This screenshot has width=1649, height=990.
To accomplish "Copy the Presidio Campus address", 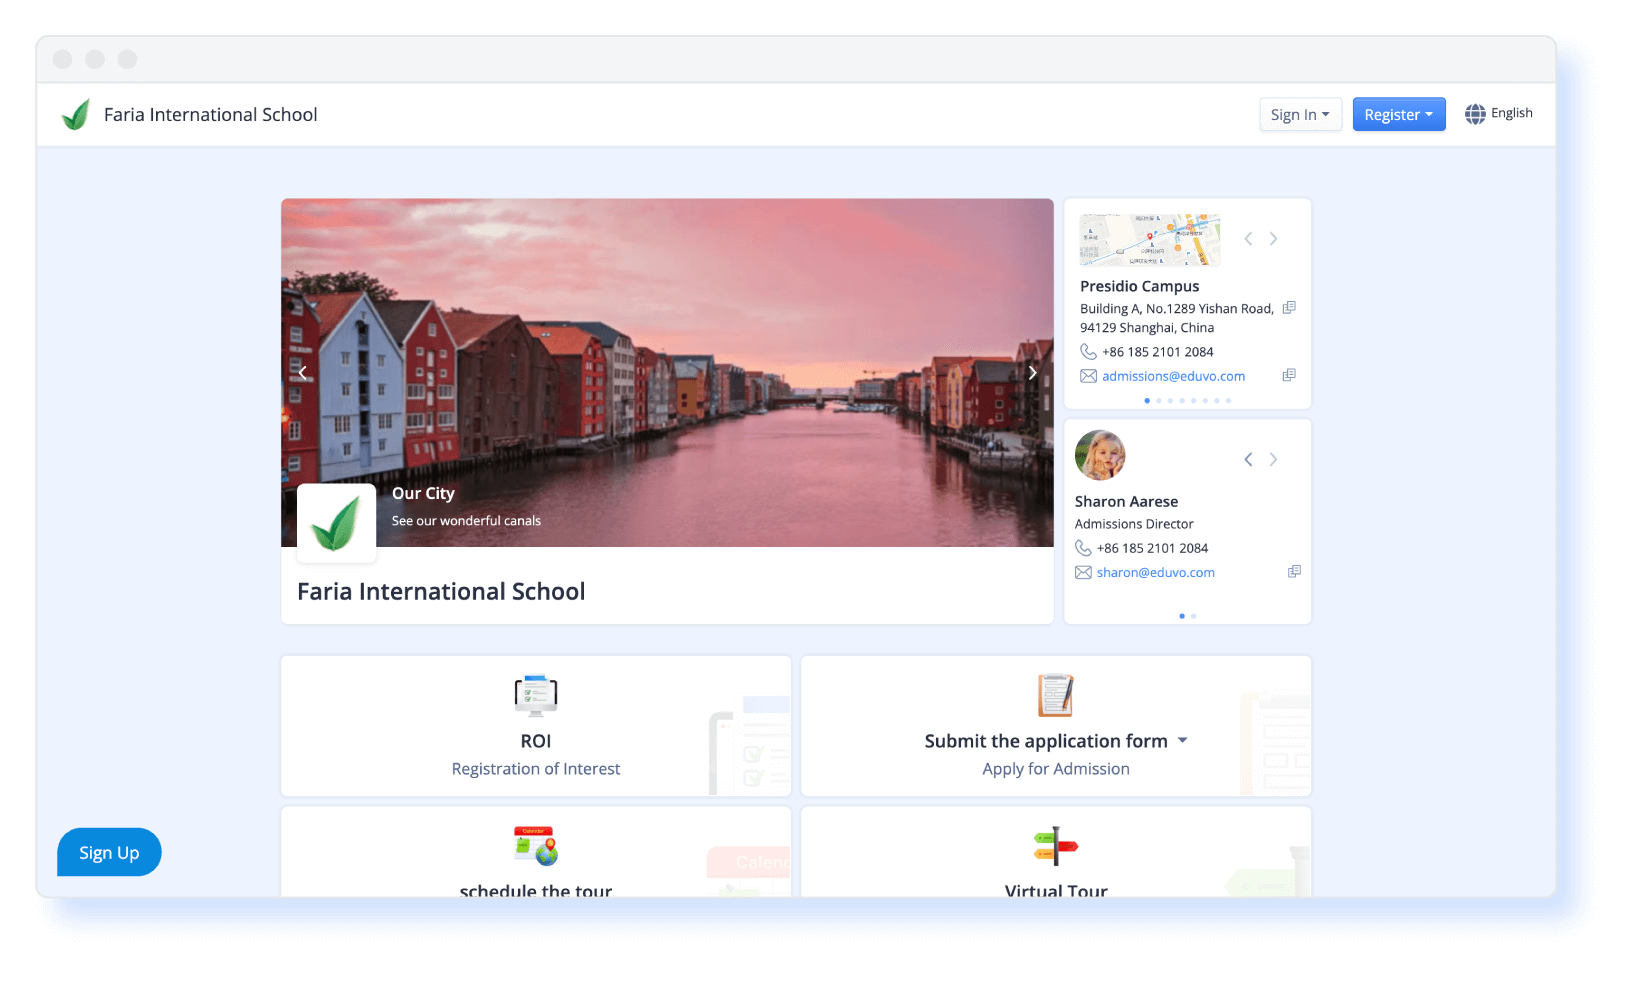I will pyautogui.click(x=1289, y=308).
